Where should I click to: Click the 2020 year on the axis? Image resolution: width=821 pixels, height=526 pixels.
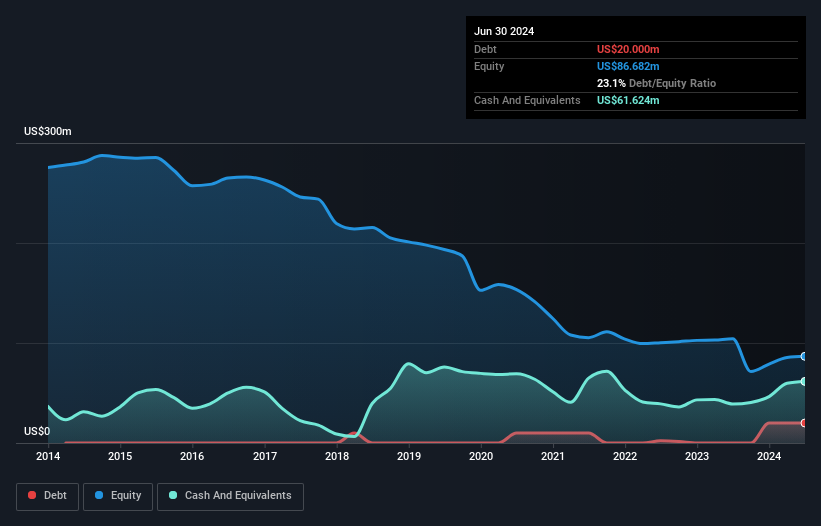(481, 457)
